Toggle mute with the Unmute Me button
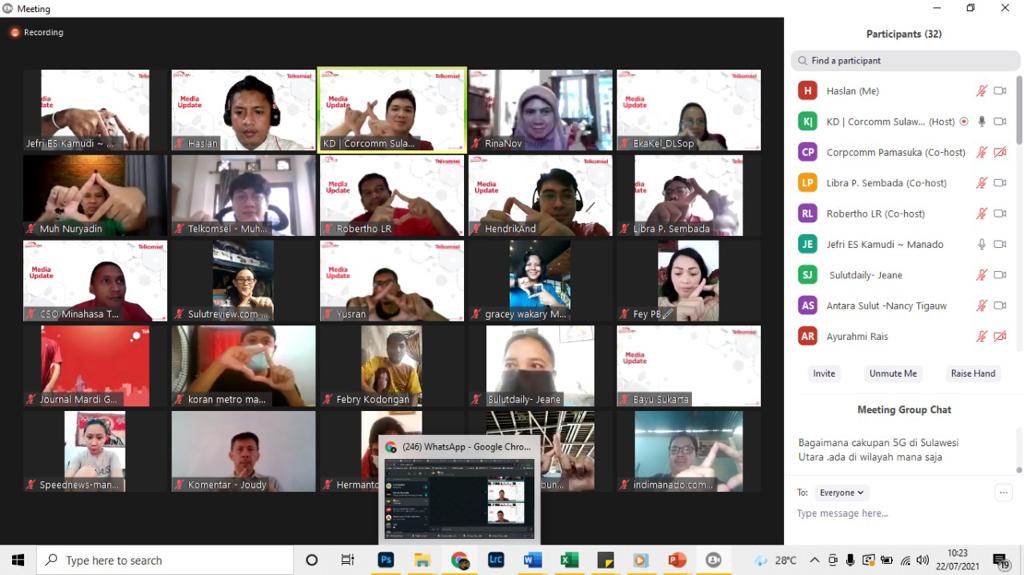This screenshot has width=1024, height=575. click(892, 373)
